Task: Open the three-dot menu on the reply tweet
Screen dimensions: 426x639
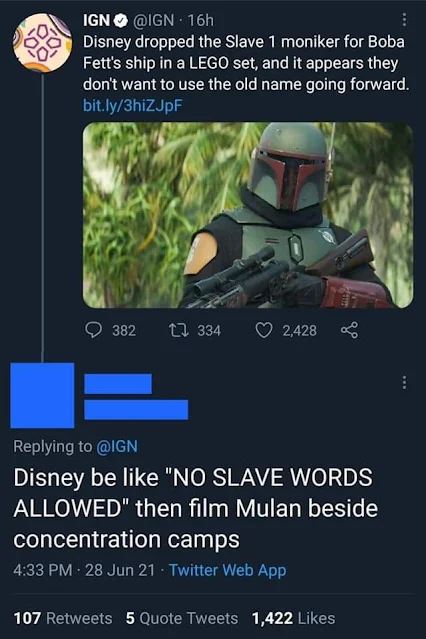Action: (404, 382)
